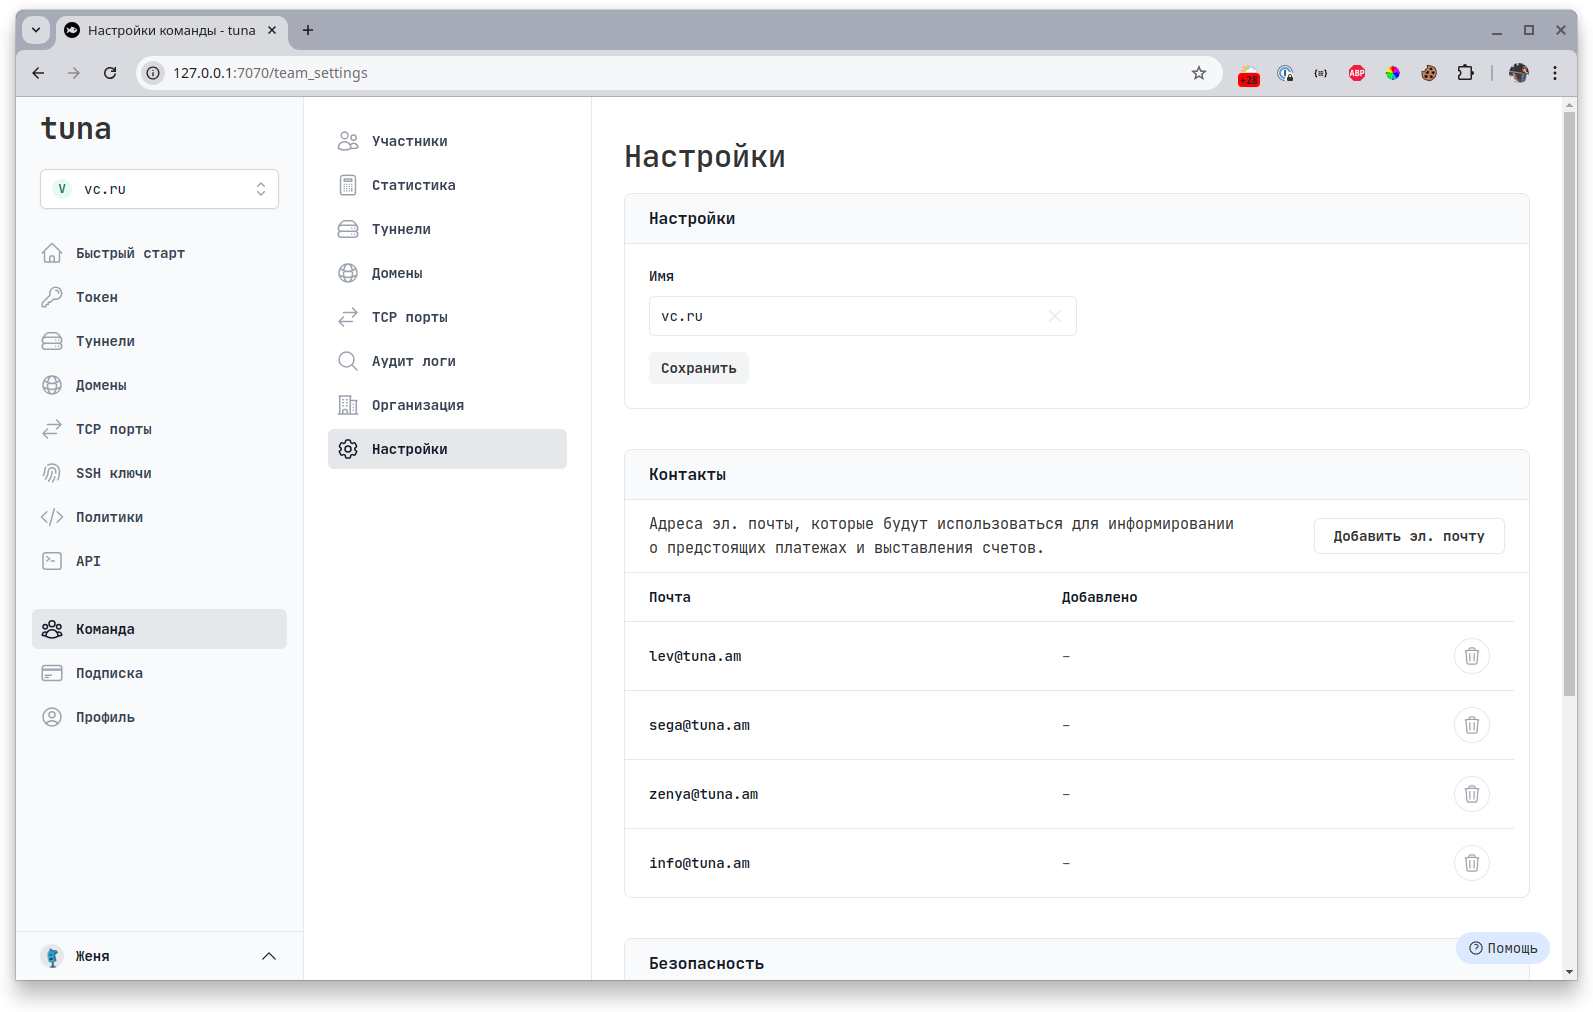Click the page's vertical scrollbar
Screen dimensions: 1593x1012
coord(1568,400)
